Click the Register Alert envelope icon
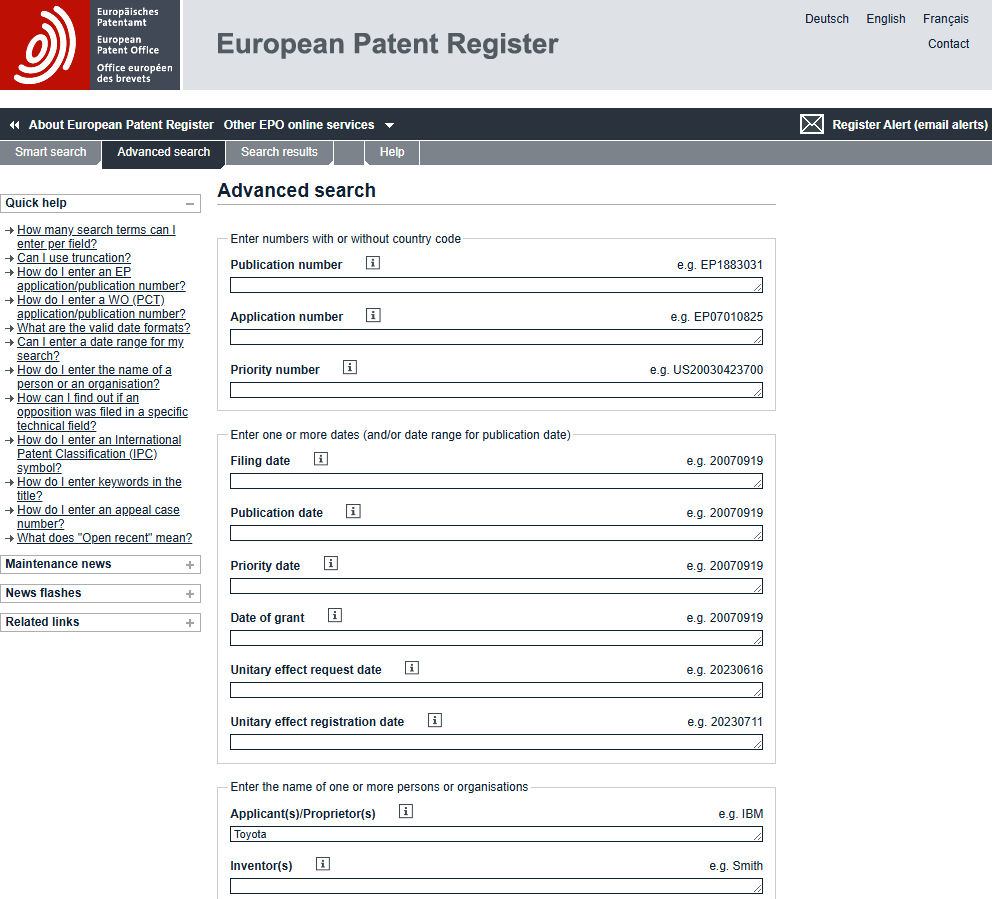992x899 pixels. click(812, 124)
